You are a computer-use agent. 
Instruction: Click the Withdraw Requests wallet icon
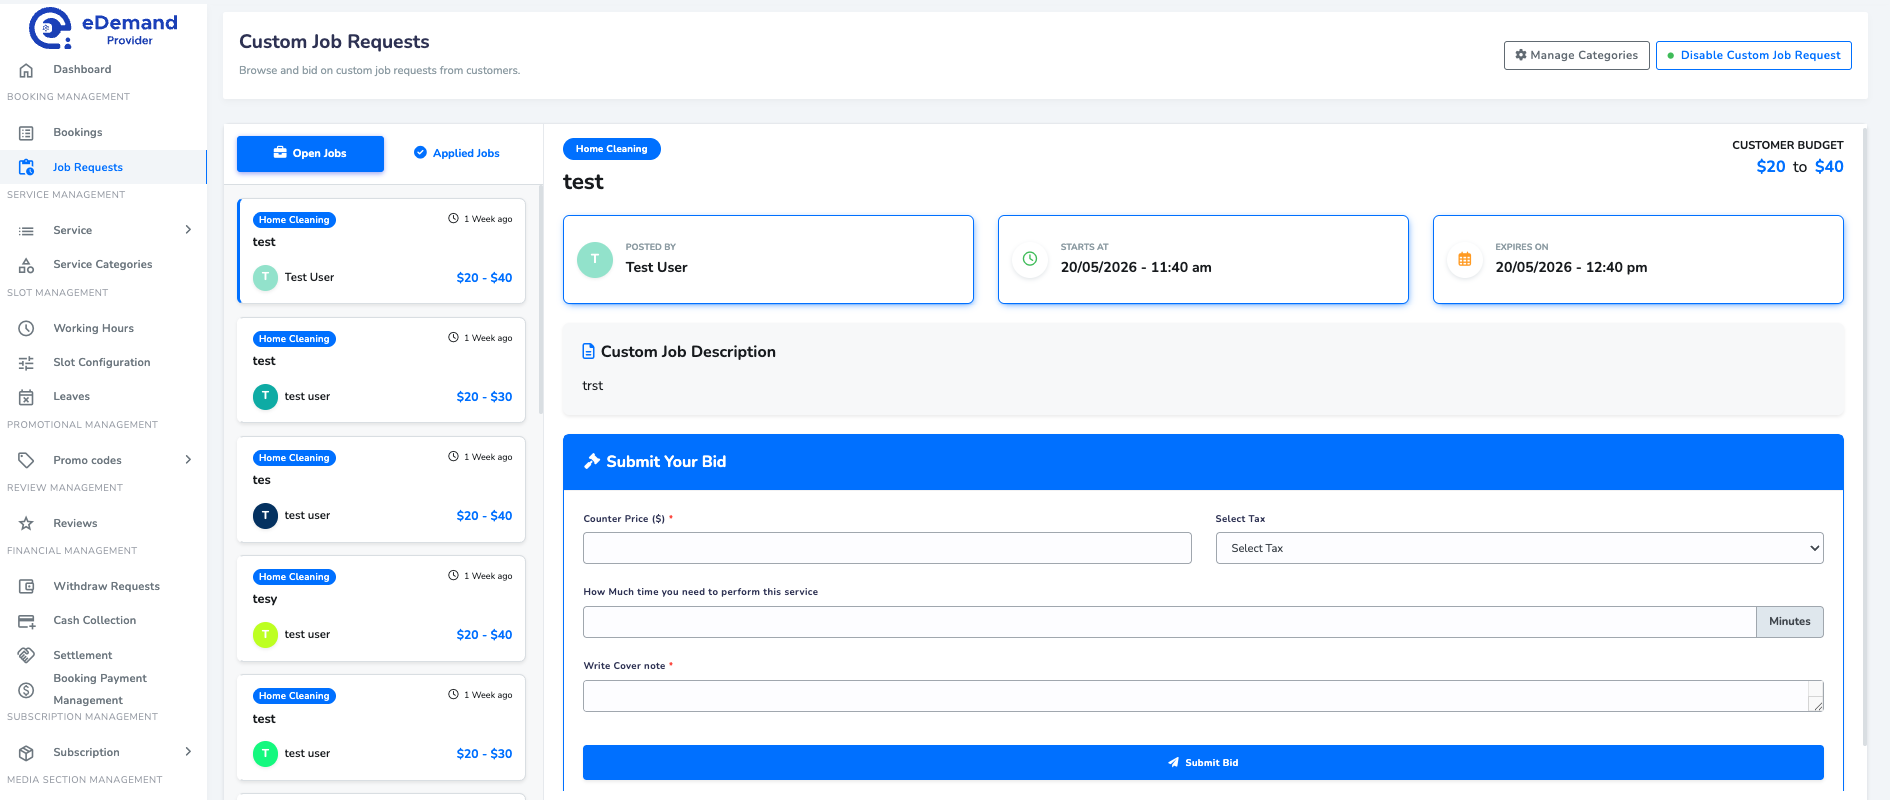point(27,586)
